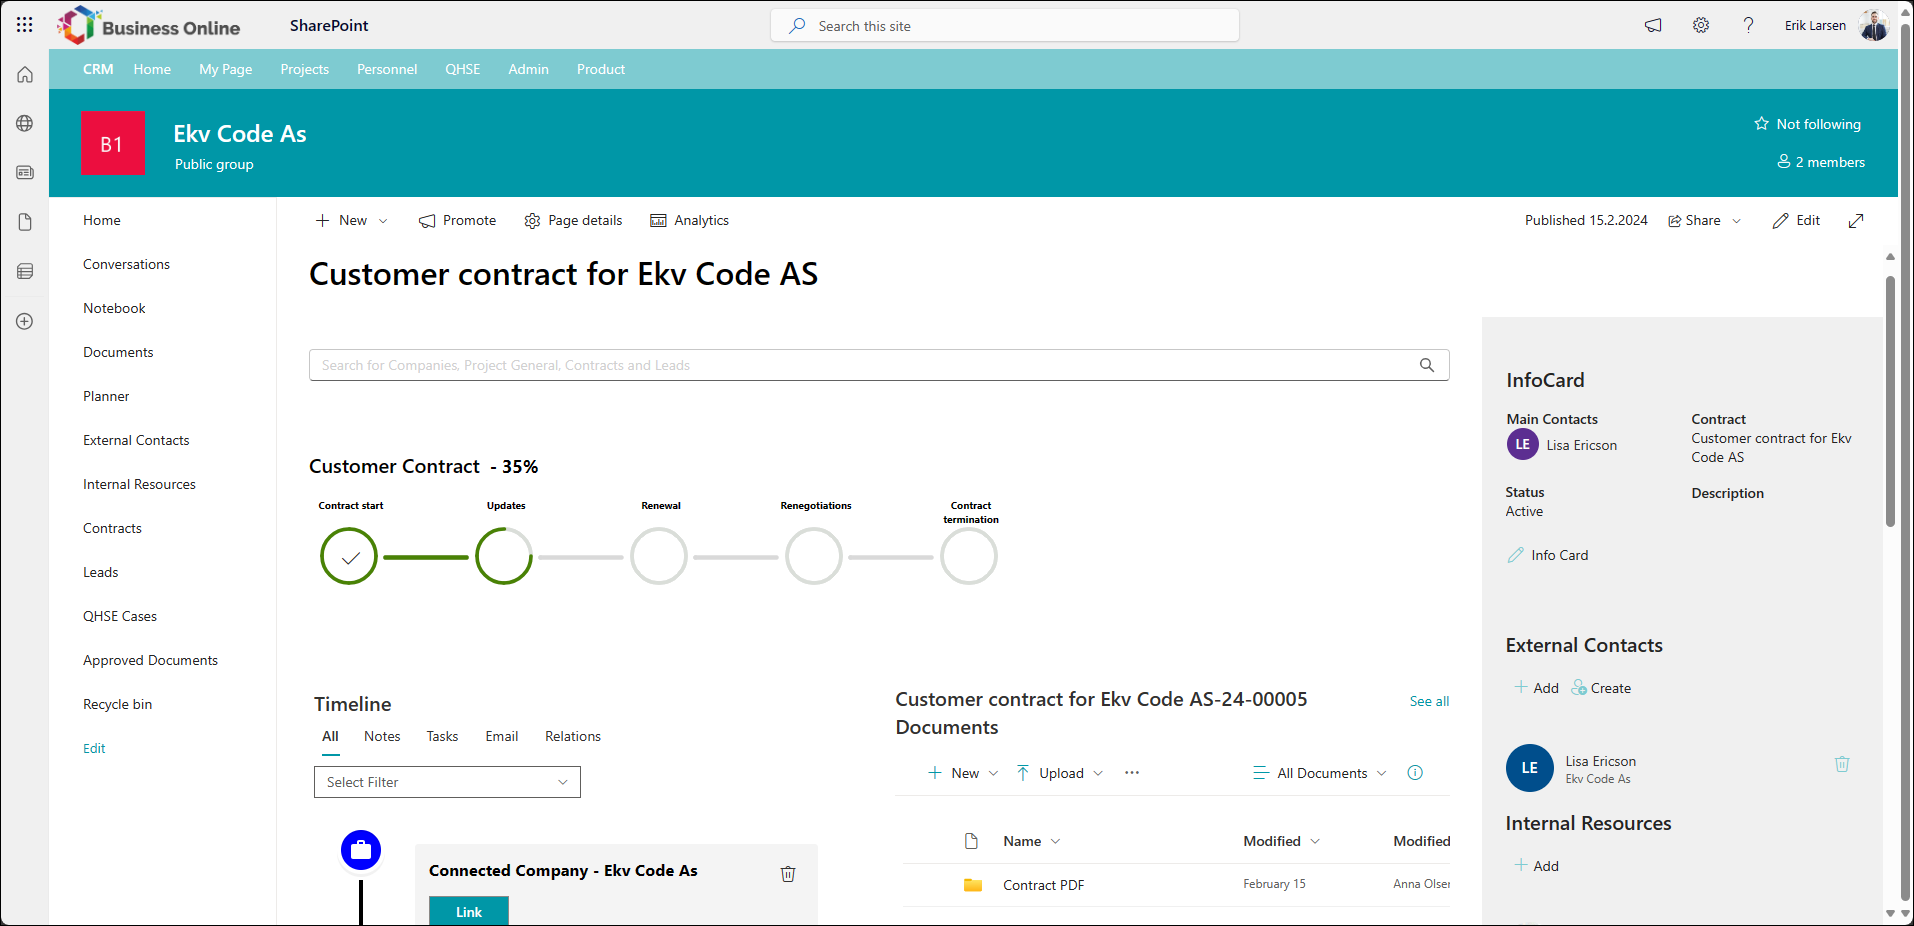Click the globe icon in left rail
This screenshot has width=1914, height=926.
point(25,124)
